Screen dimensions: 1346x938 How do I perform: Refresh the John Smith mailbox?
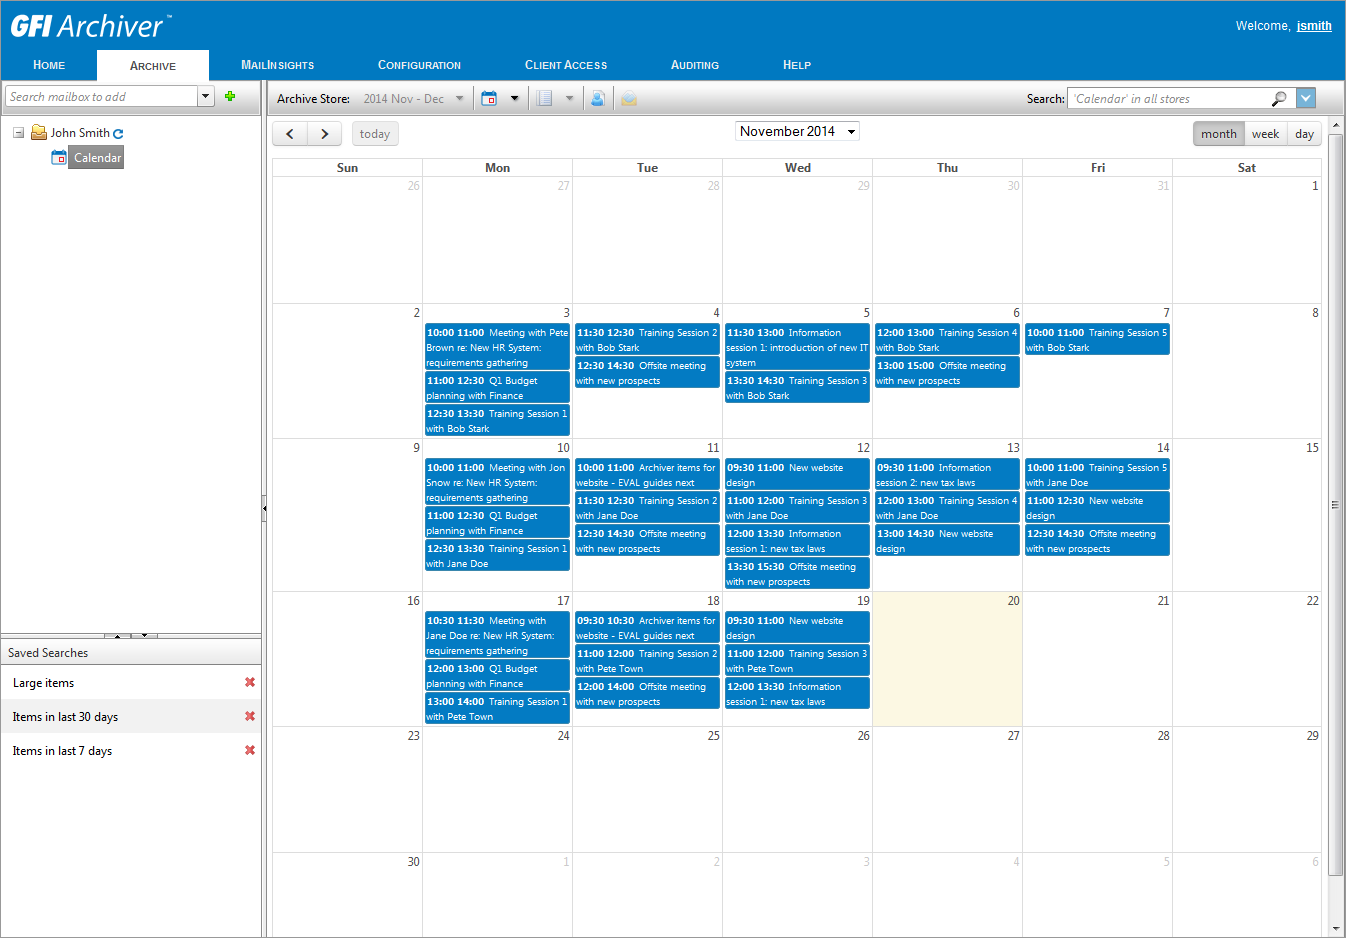[x=118, y=133]
